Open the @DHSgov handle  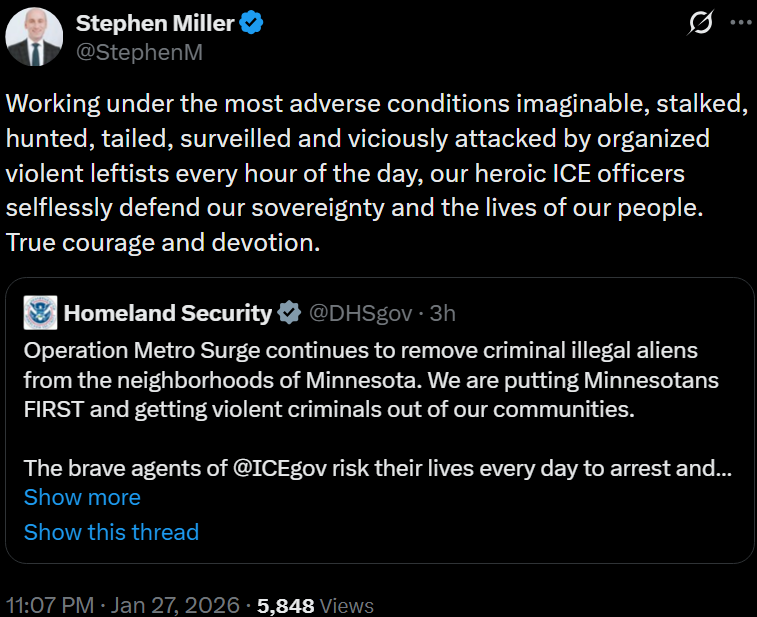(360, 313)
